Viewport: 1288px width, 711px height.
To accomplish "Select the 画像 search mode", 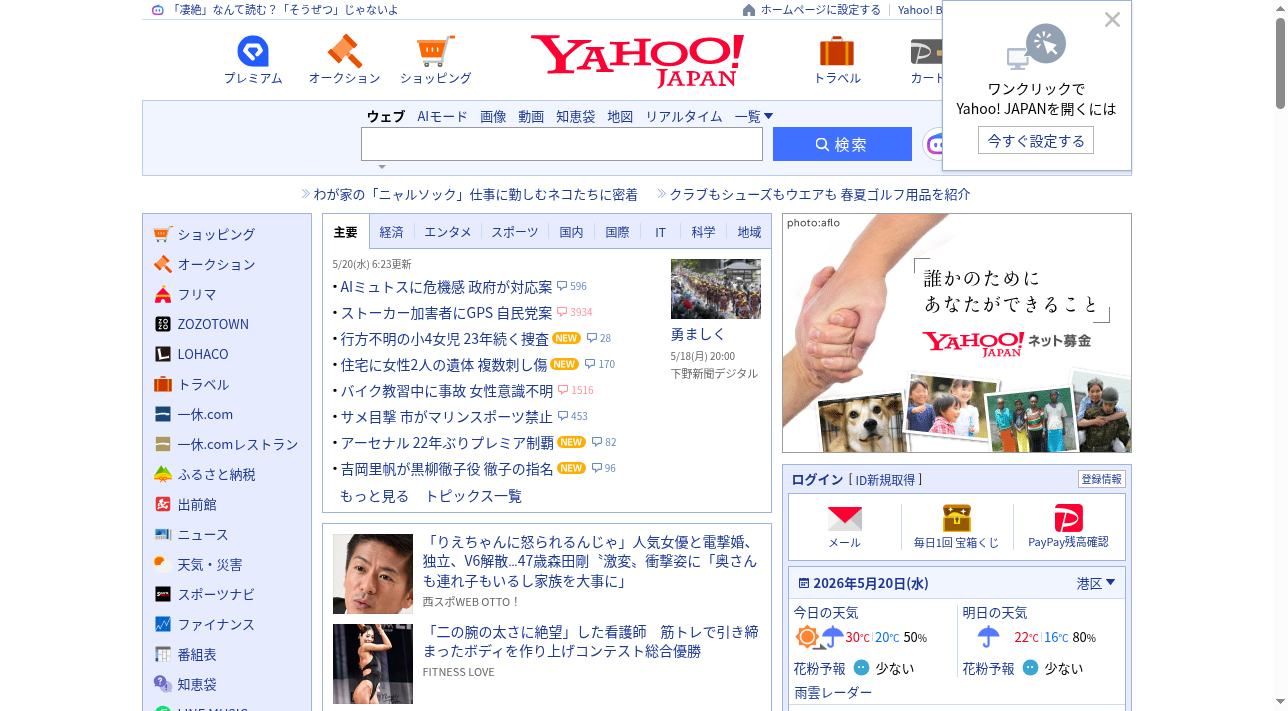I will point(493,116).
